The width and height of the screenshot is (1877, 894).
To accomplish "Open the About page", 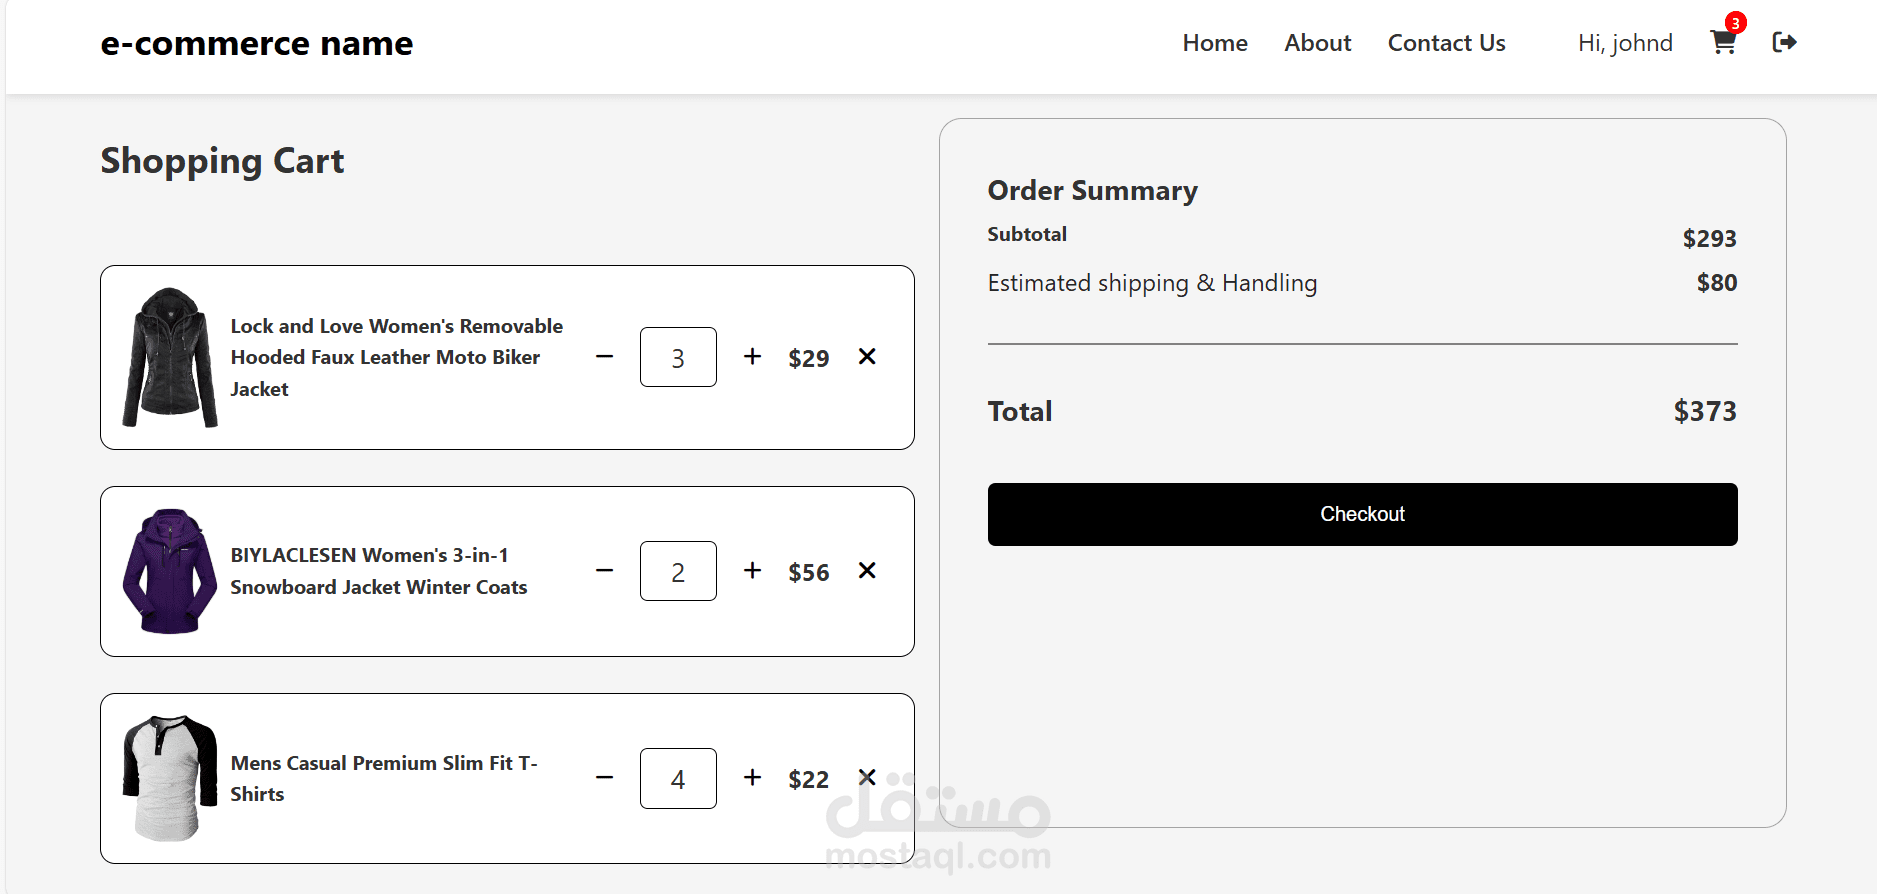I will pos(1318,43).
